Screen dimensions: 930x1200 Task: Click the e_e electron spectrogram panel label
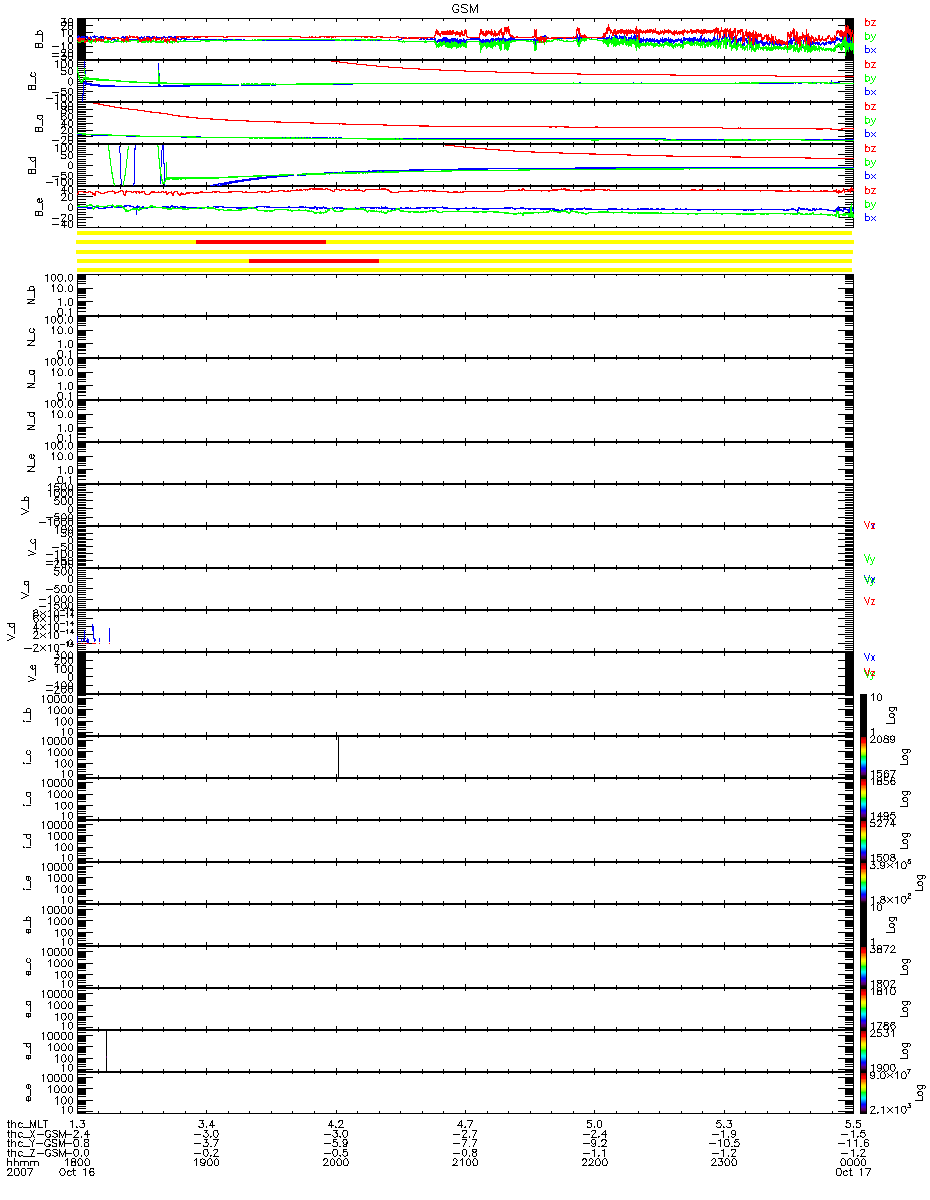coord(30,1093)
